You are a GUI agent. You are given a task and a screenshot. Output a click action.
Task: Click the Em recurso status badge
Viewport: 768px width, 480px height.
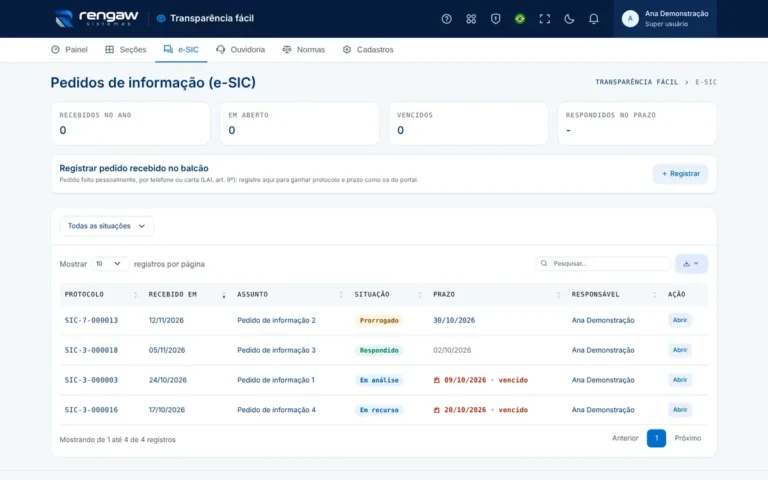[x=379, y=410]
